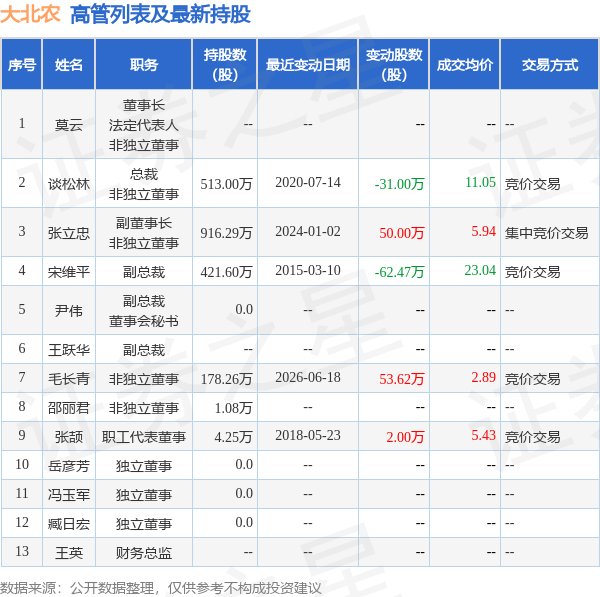Click average price 2.89
The width and height of the screenshot is (600, 597).
(483, 377)
